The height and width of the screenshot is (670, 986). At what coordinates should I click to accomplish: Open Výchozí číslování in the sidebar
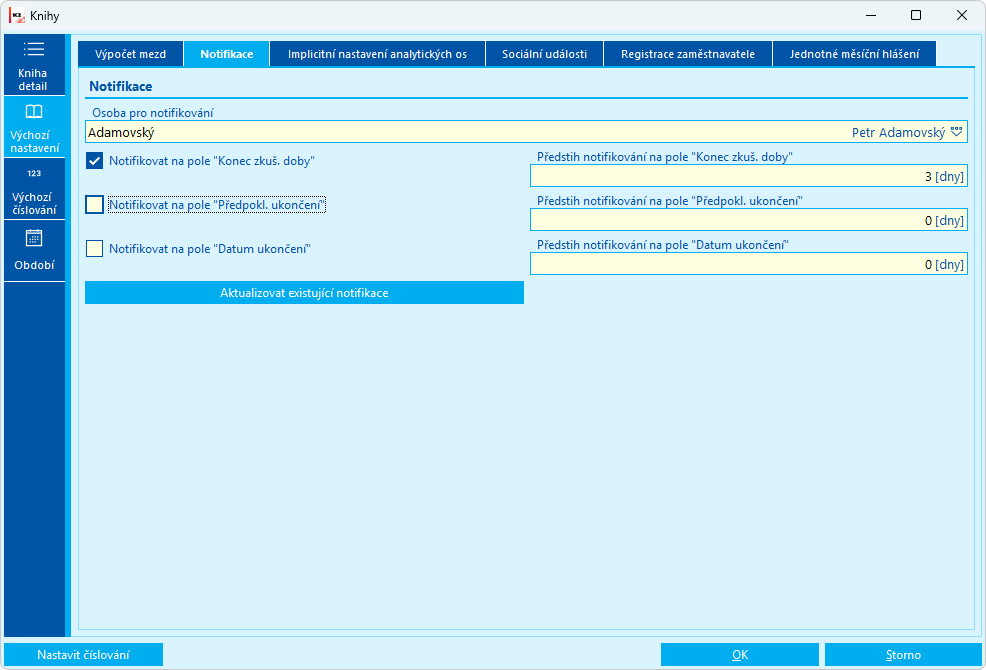[34, 189]
